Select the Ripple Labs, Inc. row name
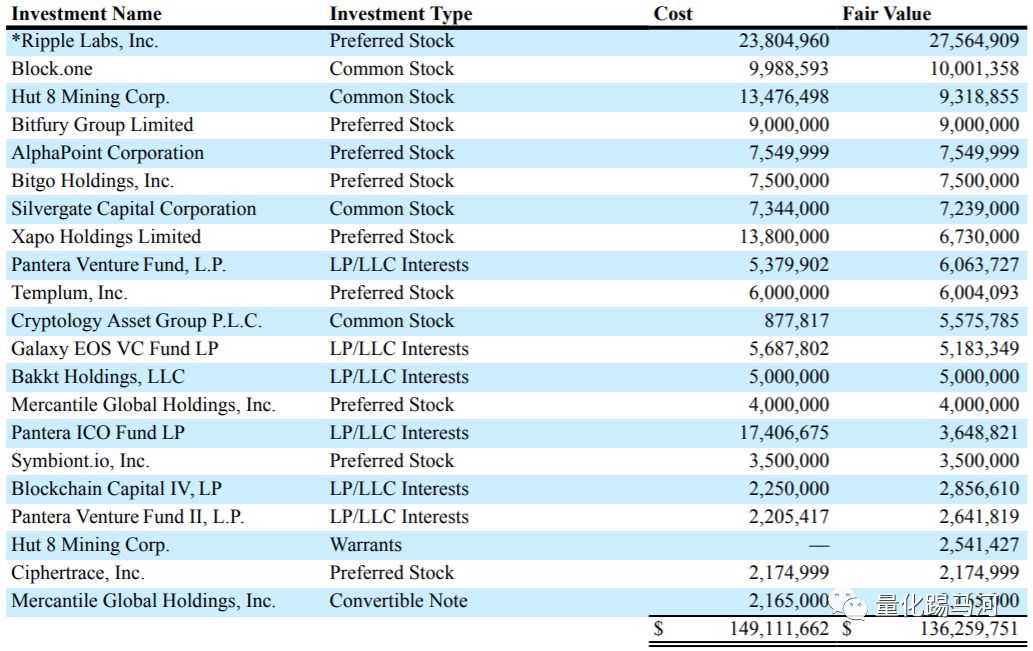Image resolution: width=1033 pixels, height=651 pixels. [85, 41]
